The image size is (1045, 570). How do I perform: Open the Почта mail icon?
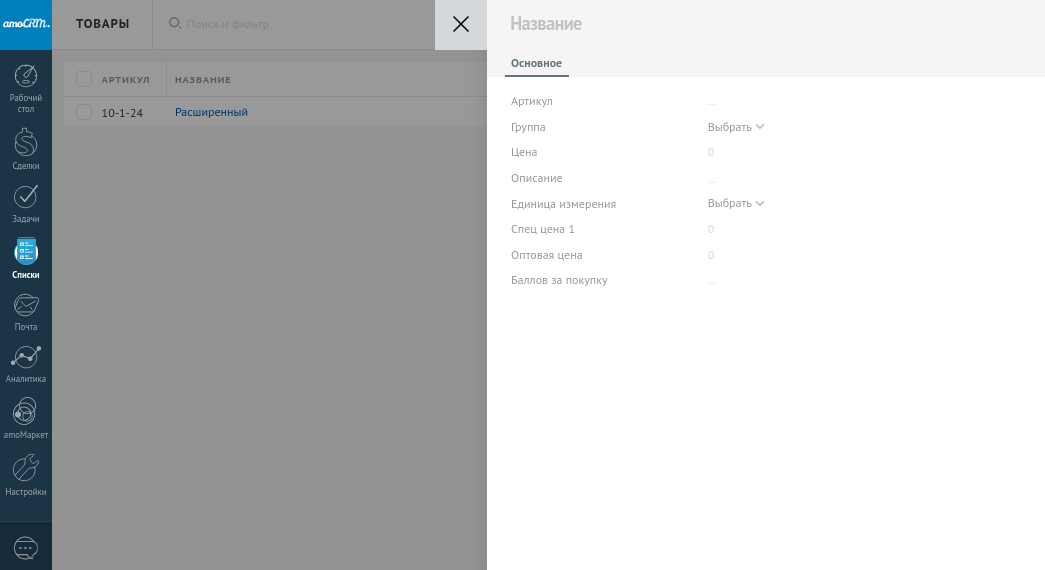[26, 306]
